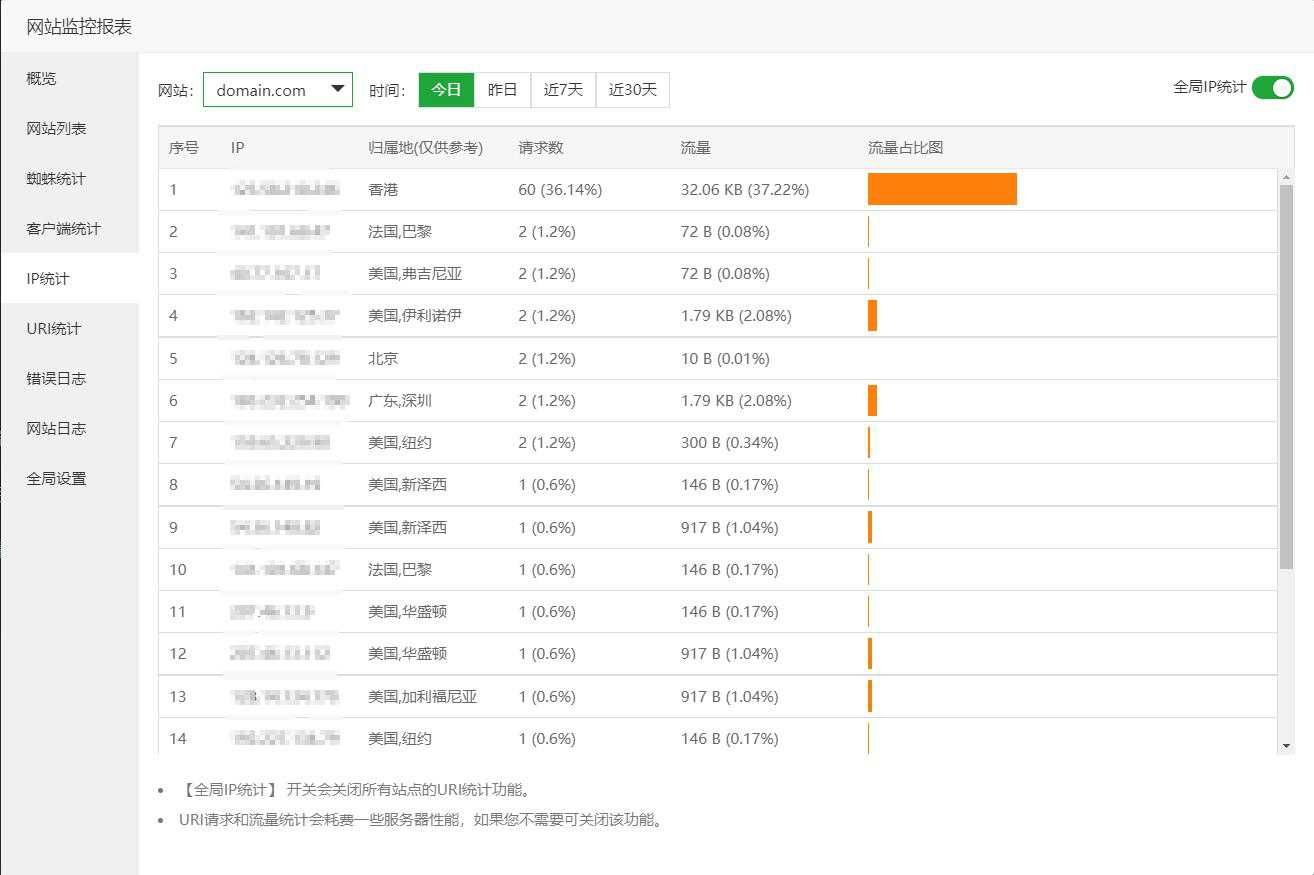Image resolution: width=1314 pixels, height=875 pixels.
Task: Click the 流量 column header
Action: tap(696, 148)
